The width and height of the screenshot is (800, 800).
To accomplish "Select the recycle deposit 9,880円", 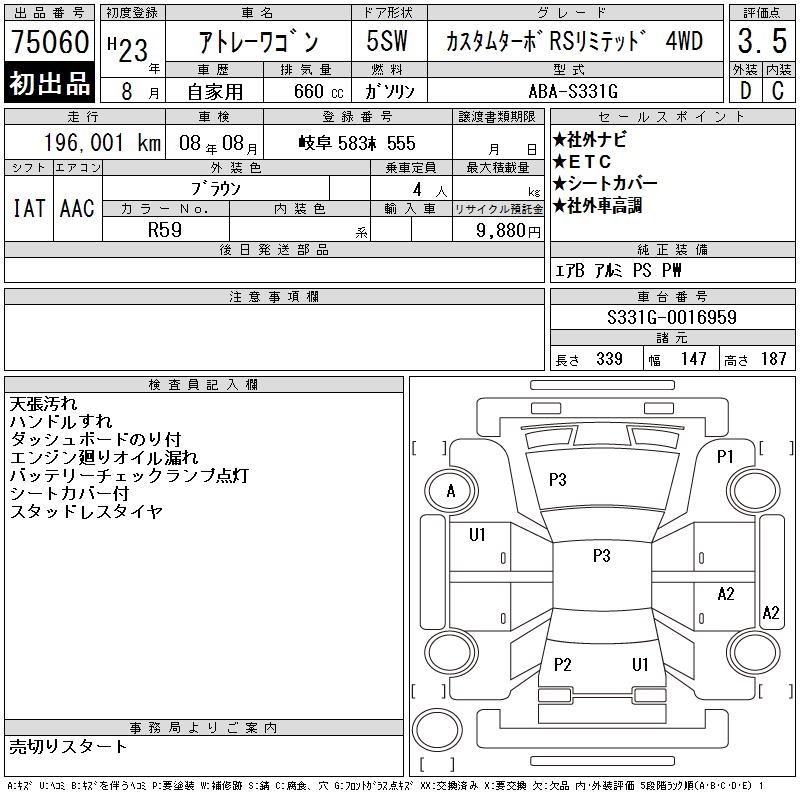I will click(x=508, y=231).
